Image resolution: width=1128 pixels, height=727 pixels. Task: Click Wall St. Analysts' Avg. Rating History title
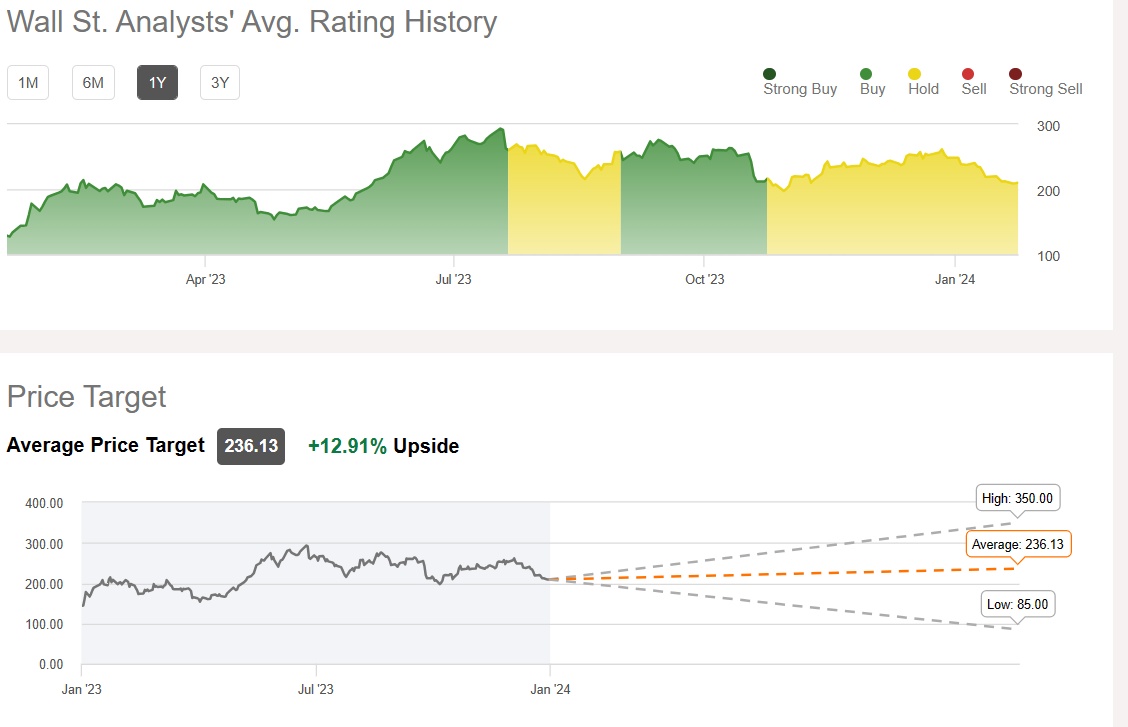tap(252, 22)
